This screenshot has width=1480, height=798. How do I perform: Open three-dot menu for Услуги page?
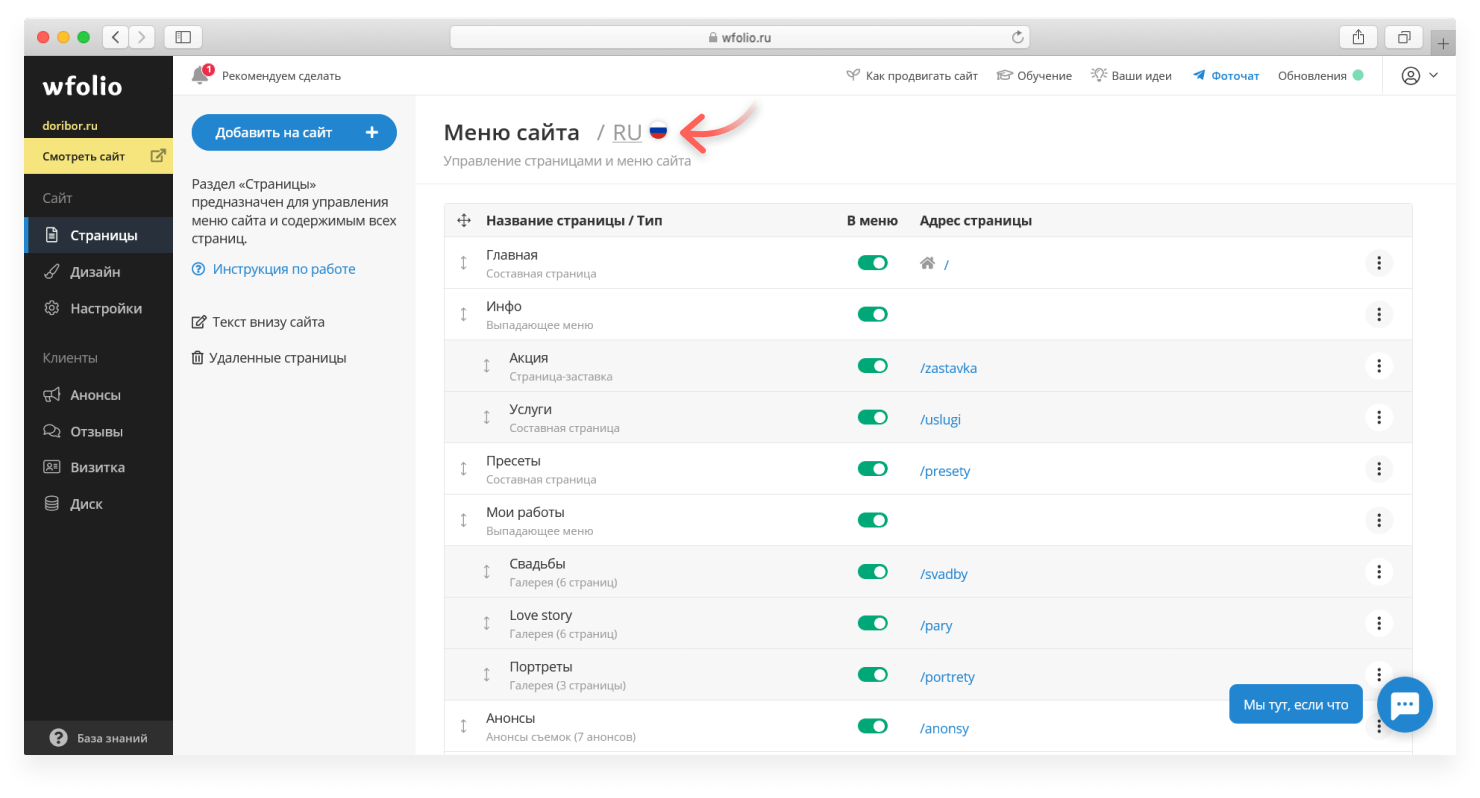pyautogui.click(x=1378, y=417)
